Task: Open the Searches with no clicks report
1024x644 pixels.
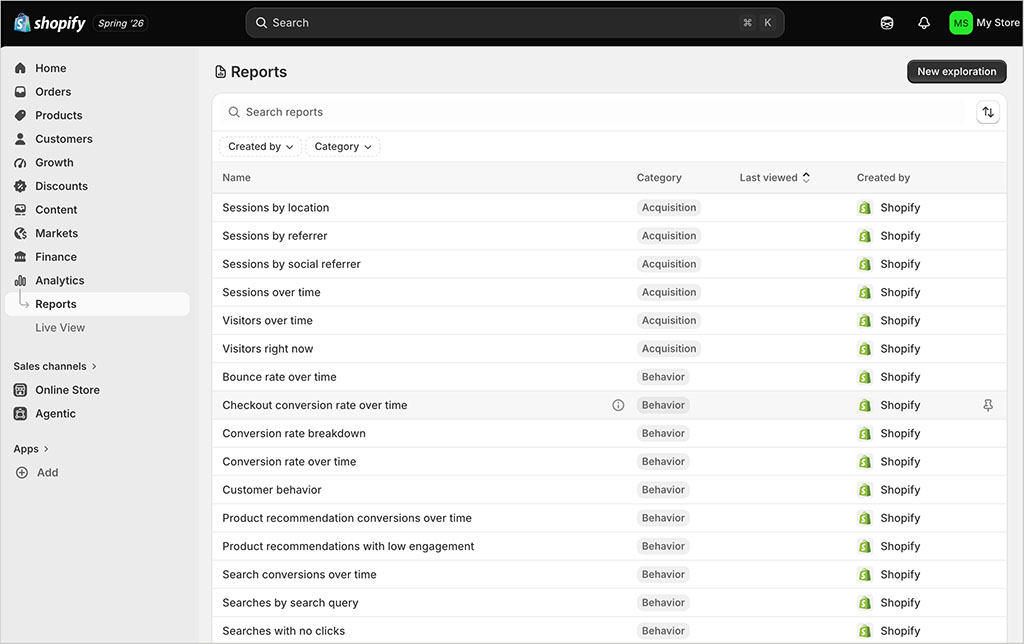Action: coord(283,631)
